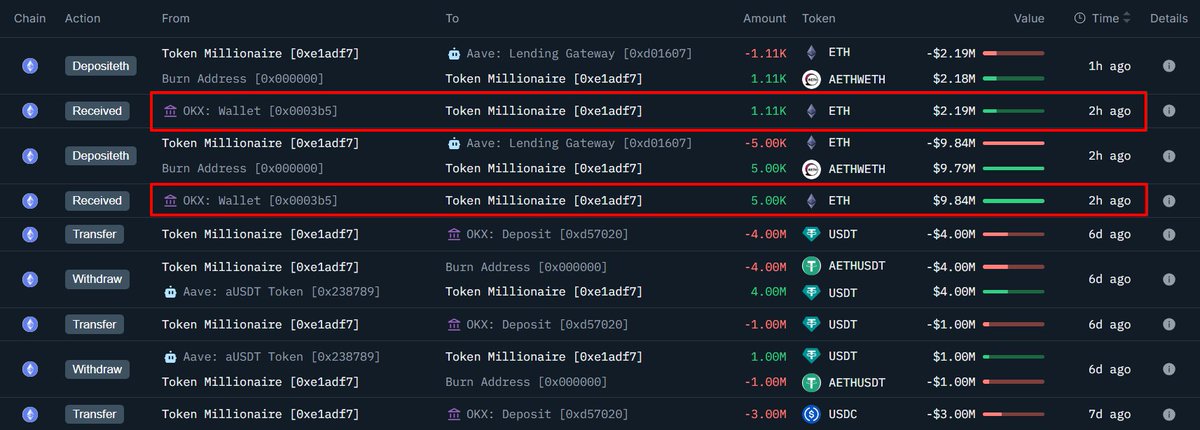Click the Transfer badge in the USDC row
The height and width of the screenshot is (430, 1200).
click(x=95, y=414)
